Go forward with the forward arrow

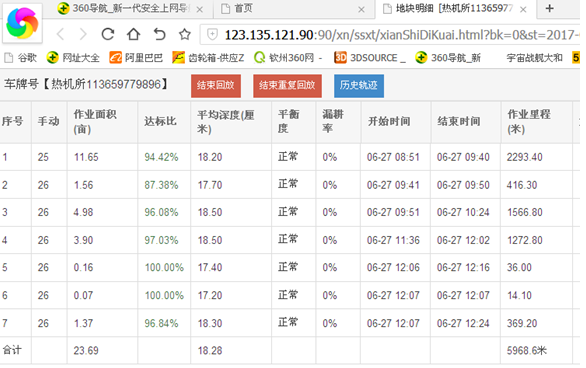(x=83, y=35)
